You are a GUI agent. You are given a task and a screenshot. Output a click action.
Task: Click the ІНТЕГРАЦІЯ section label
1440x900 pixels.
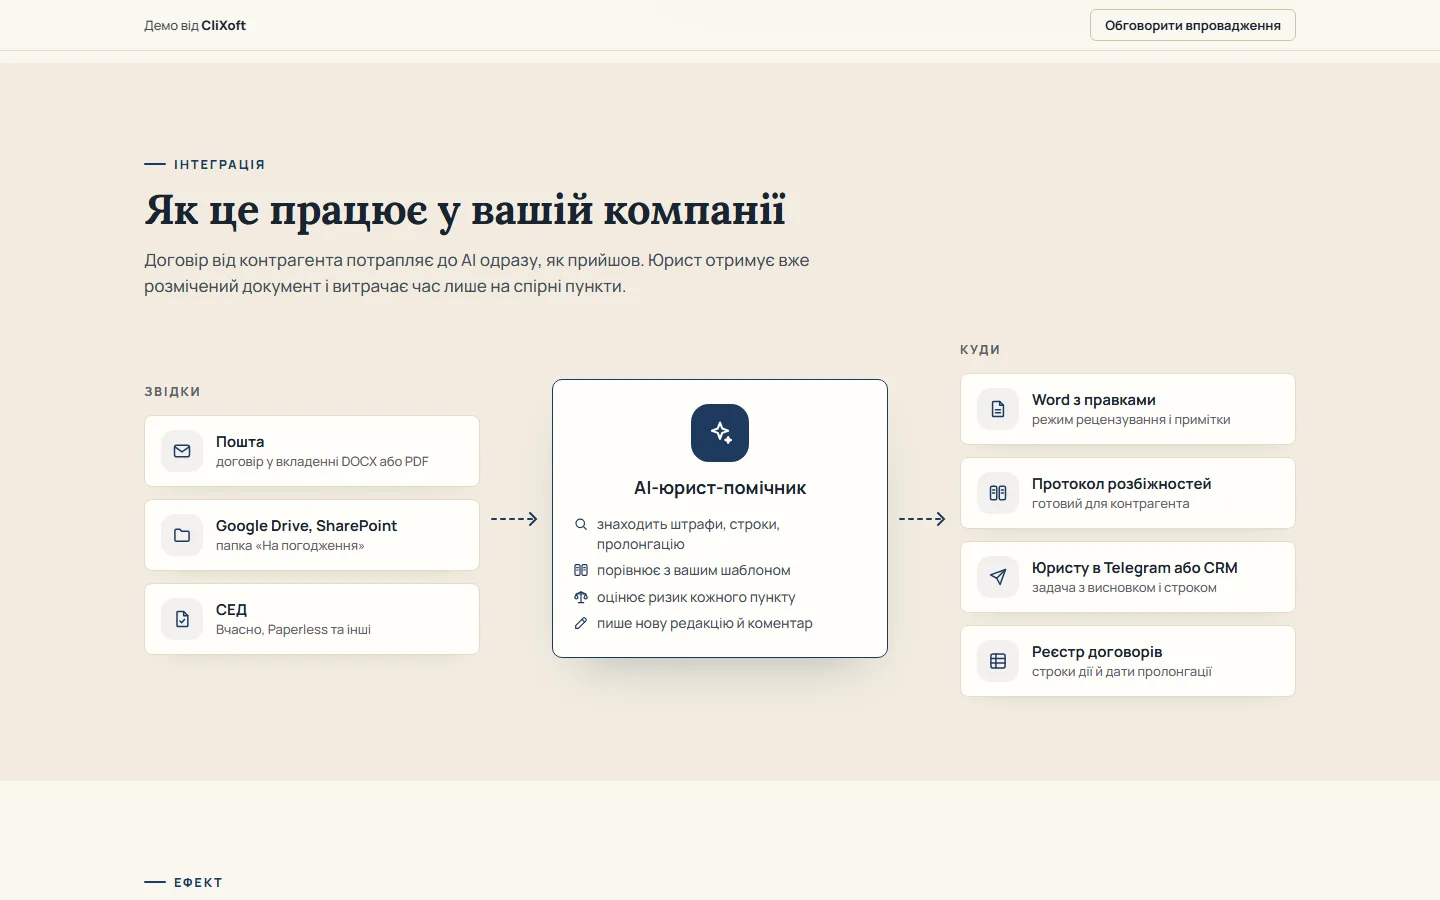219,165
